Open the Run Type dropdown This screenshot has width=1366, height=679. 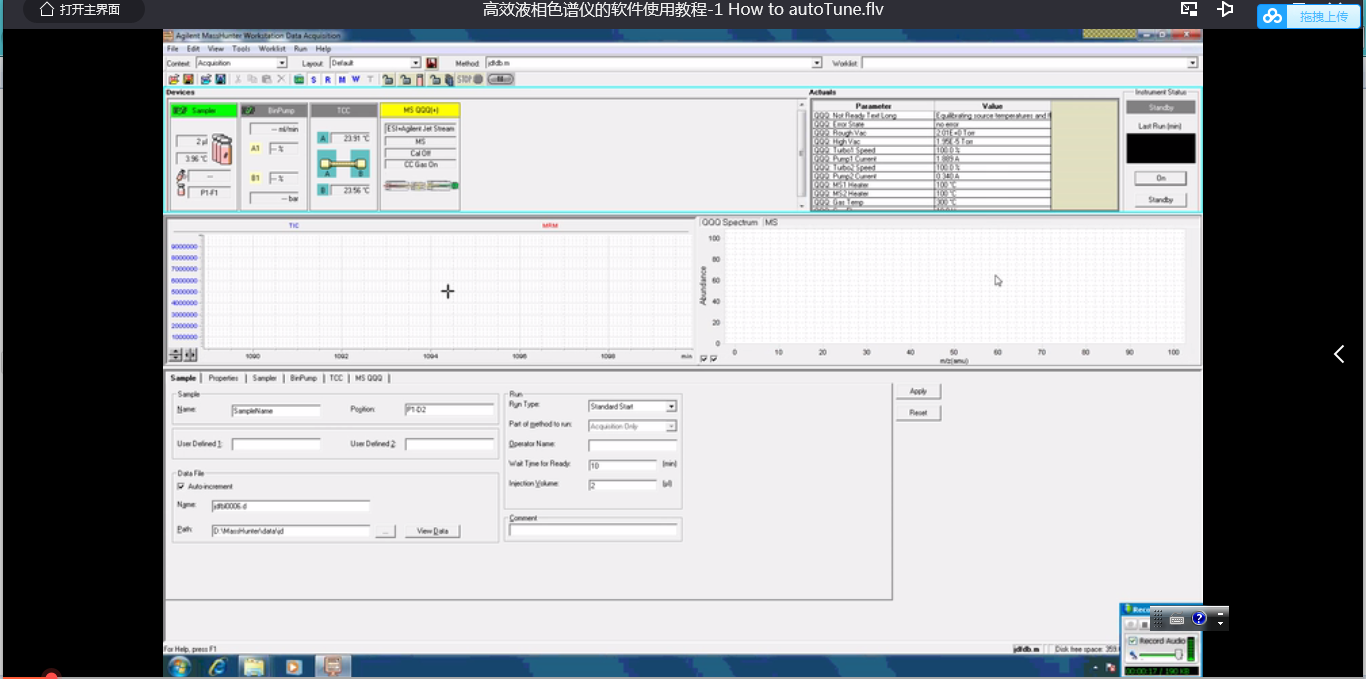(x=671, y=407)
